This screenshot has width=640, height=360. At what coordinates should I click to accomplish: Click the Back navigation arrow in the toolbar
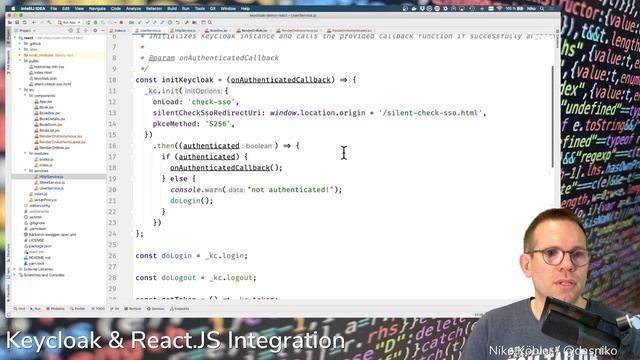point(34,22)
